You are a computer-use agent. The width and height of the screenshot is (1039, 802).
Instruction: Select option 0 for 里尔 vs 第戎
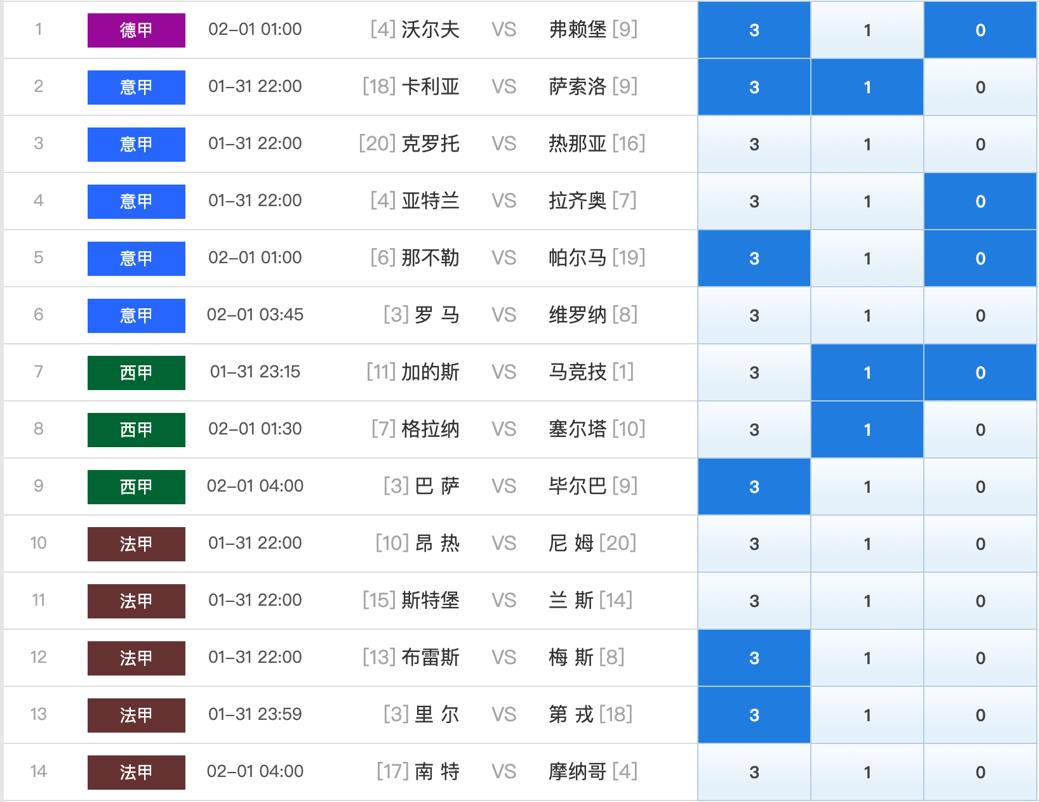click(980, 714)
